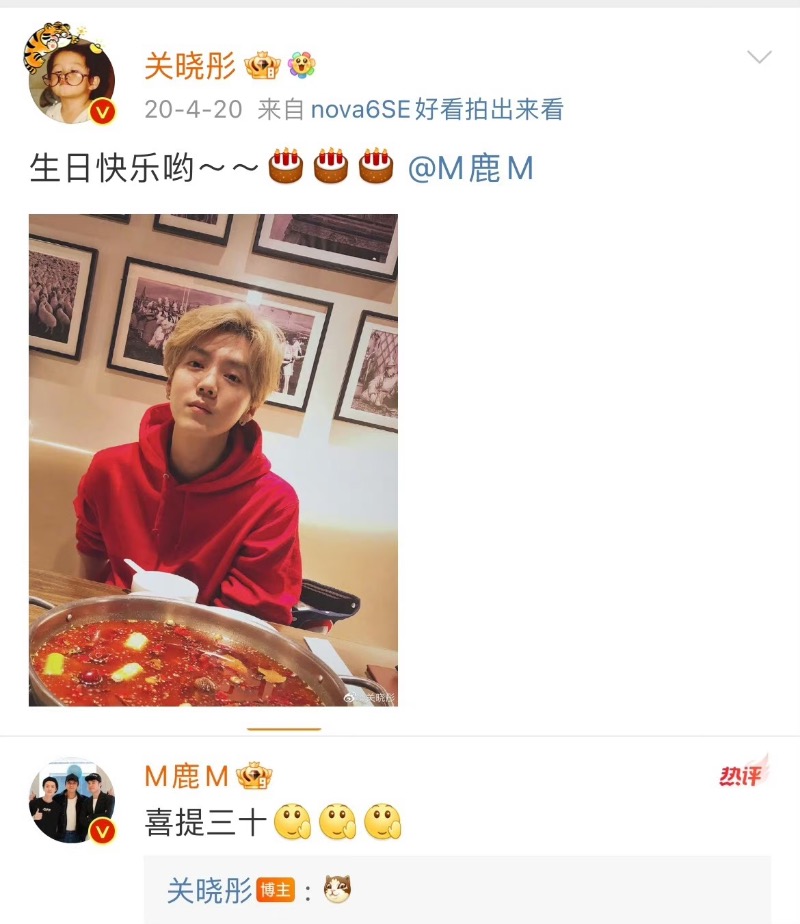Tap the 博主 author tag in reply
This screenshot has height=924, width=800.
pyautogui.click(x=275, y=890)
